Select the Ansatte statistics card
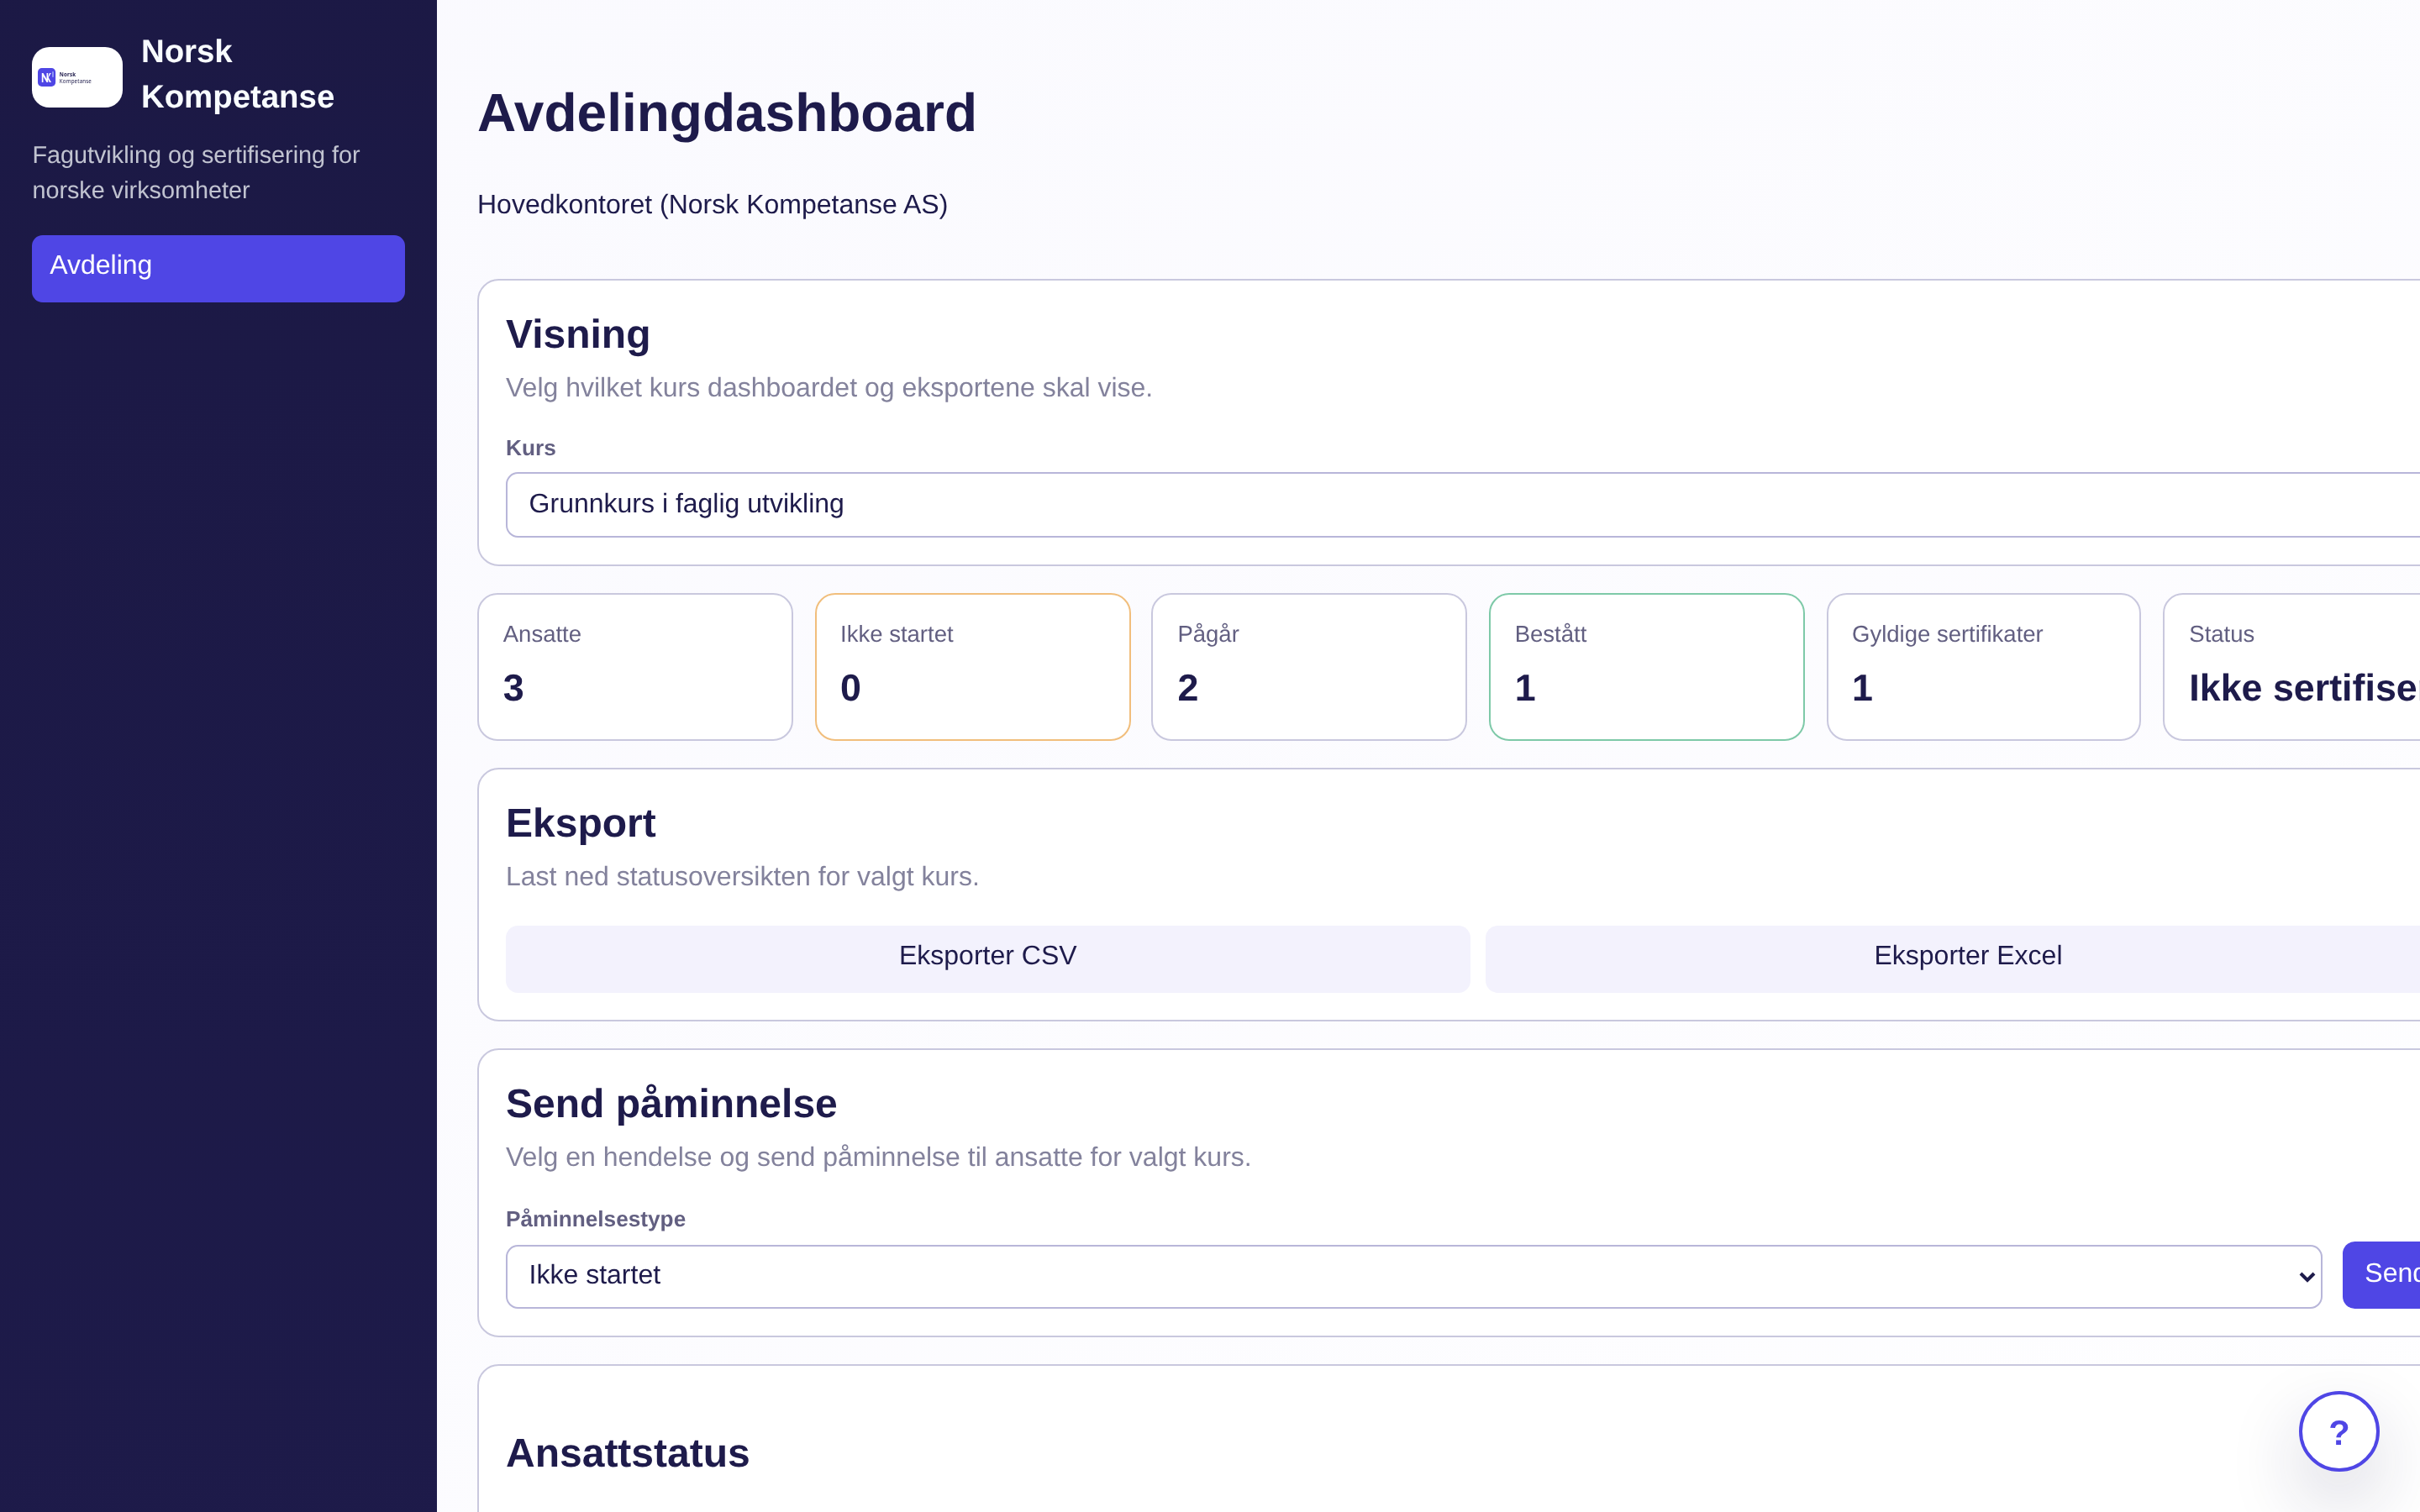 click(x=634, y=665)
